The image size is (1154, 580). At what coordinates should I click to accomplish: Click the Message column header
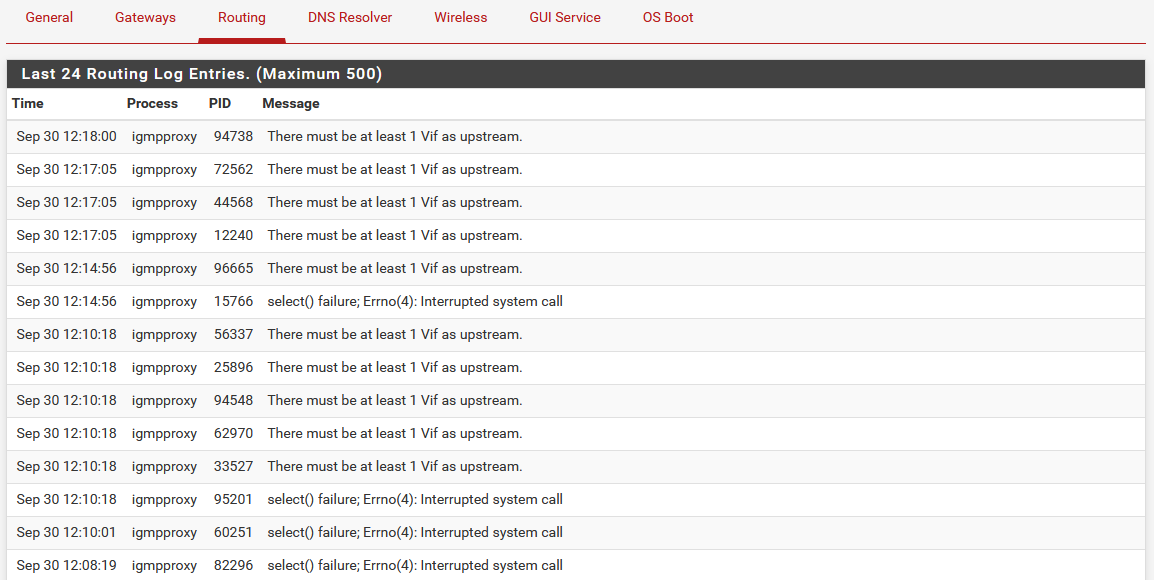pyautogui.click(x=291, y=104)
